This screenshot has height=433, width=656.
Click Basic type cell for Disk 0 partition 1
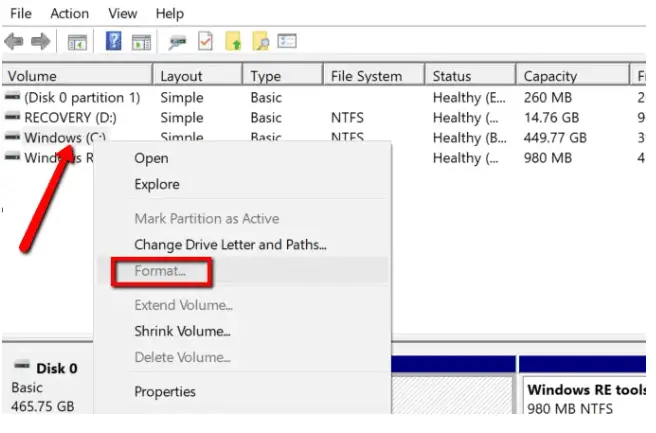pyautogui.click(x=266, y=97)
